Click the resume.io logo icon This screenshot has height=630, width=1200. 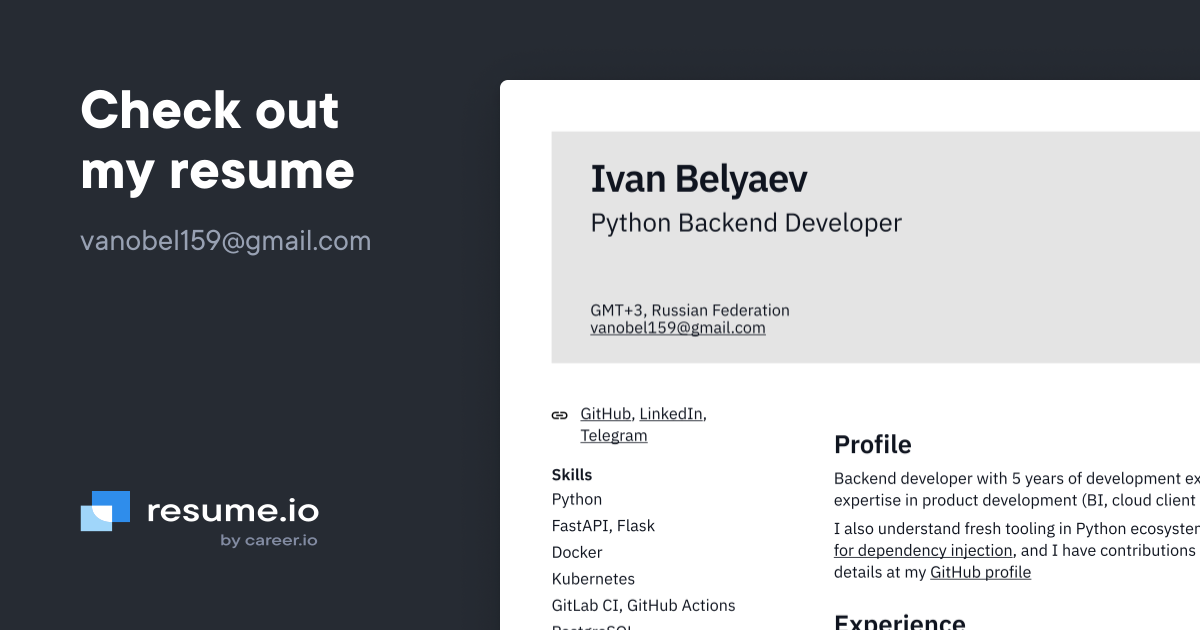click(105, 511)
